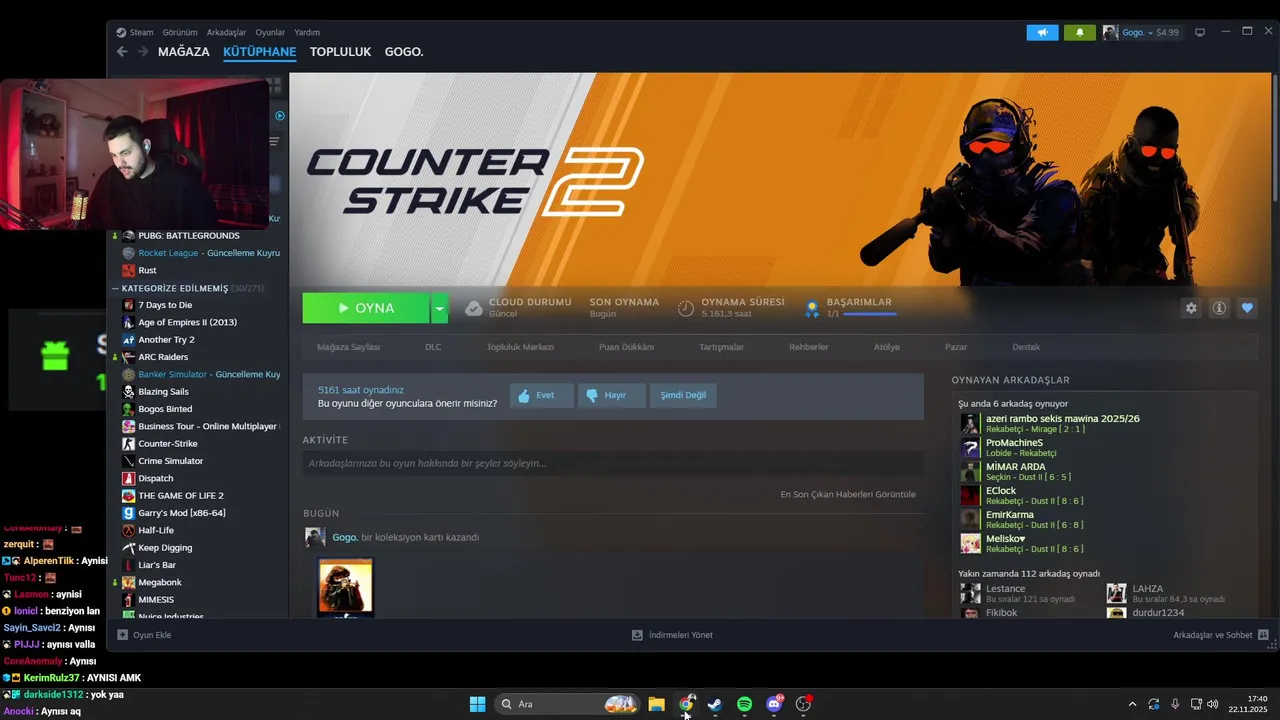Image resolution: width=1280 pixels, height=720 pixels.
Task: Open the Topluluk Merkezi tab
Action: tap(520, 347)
